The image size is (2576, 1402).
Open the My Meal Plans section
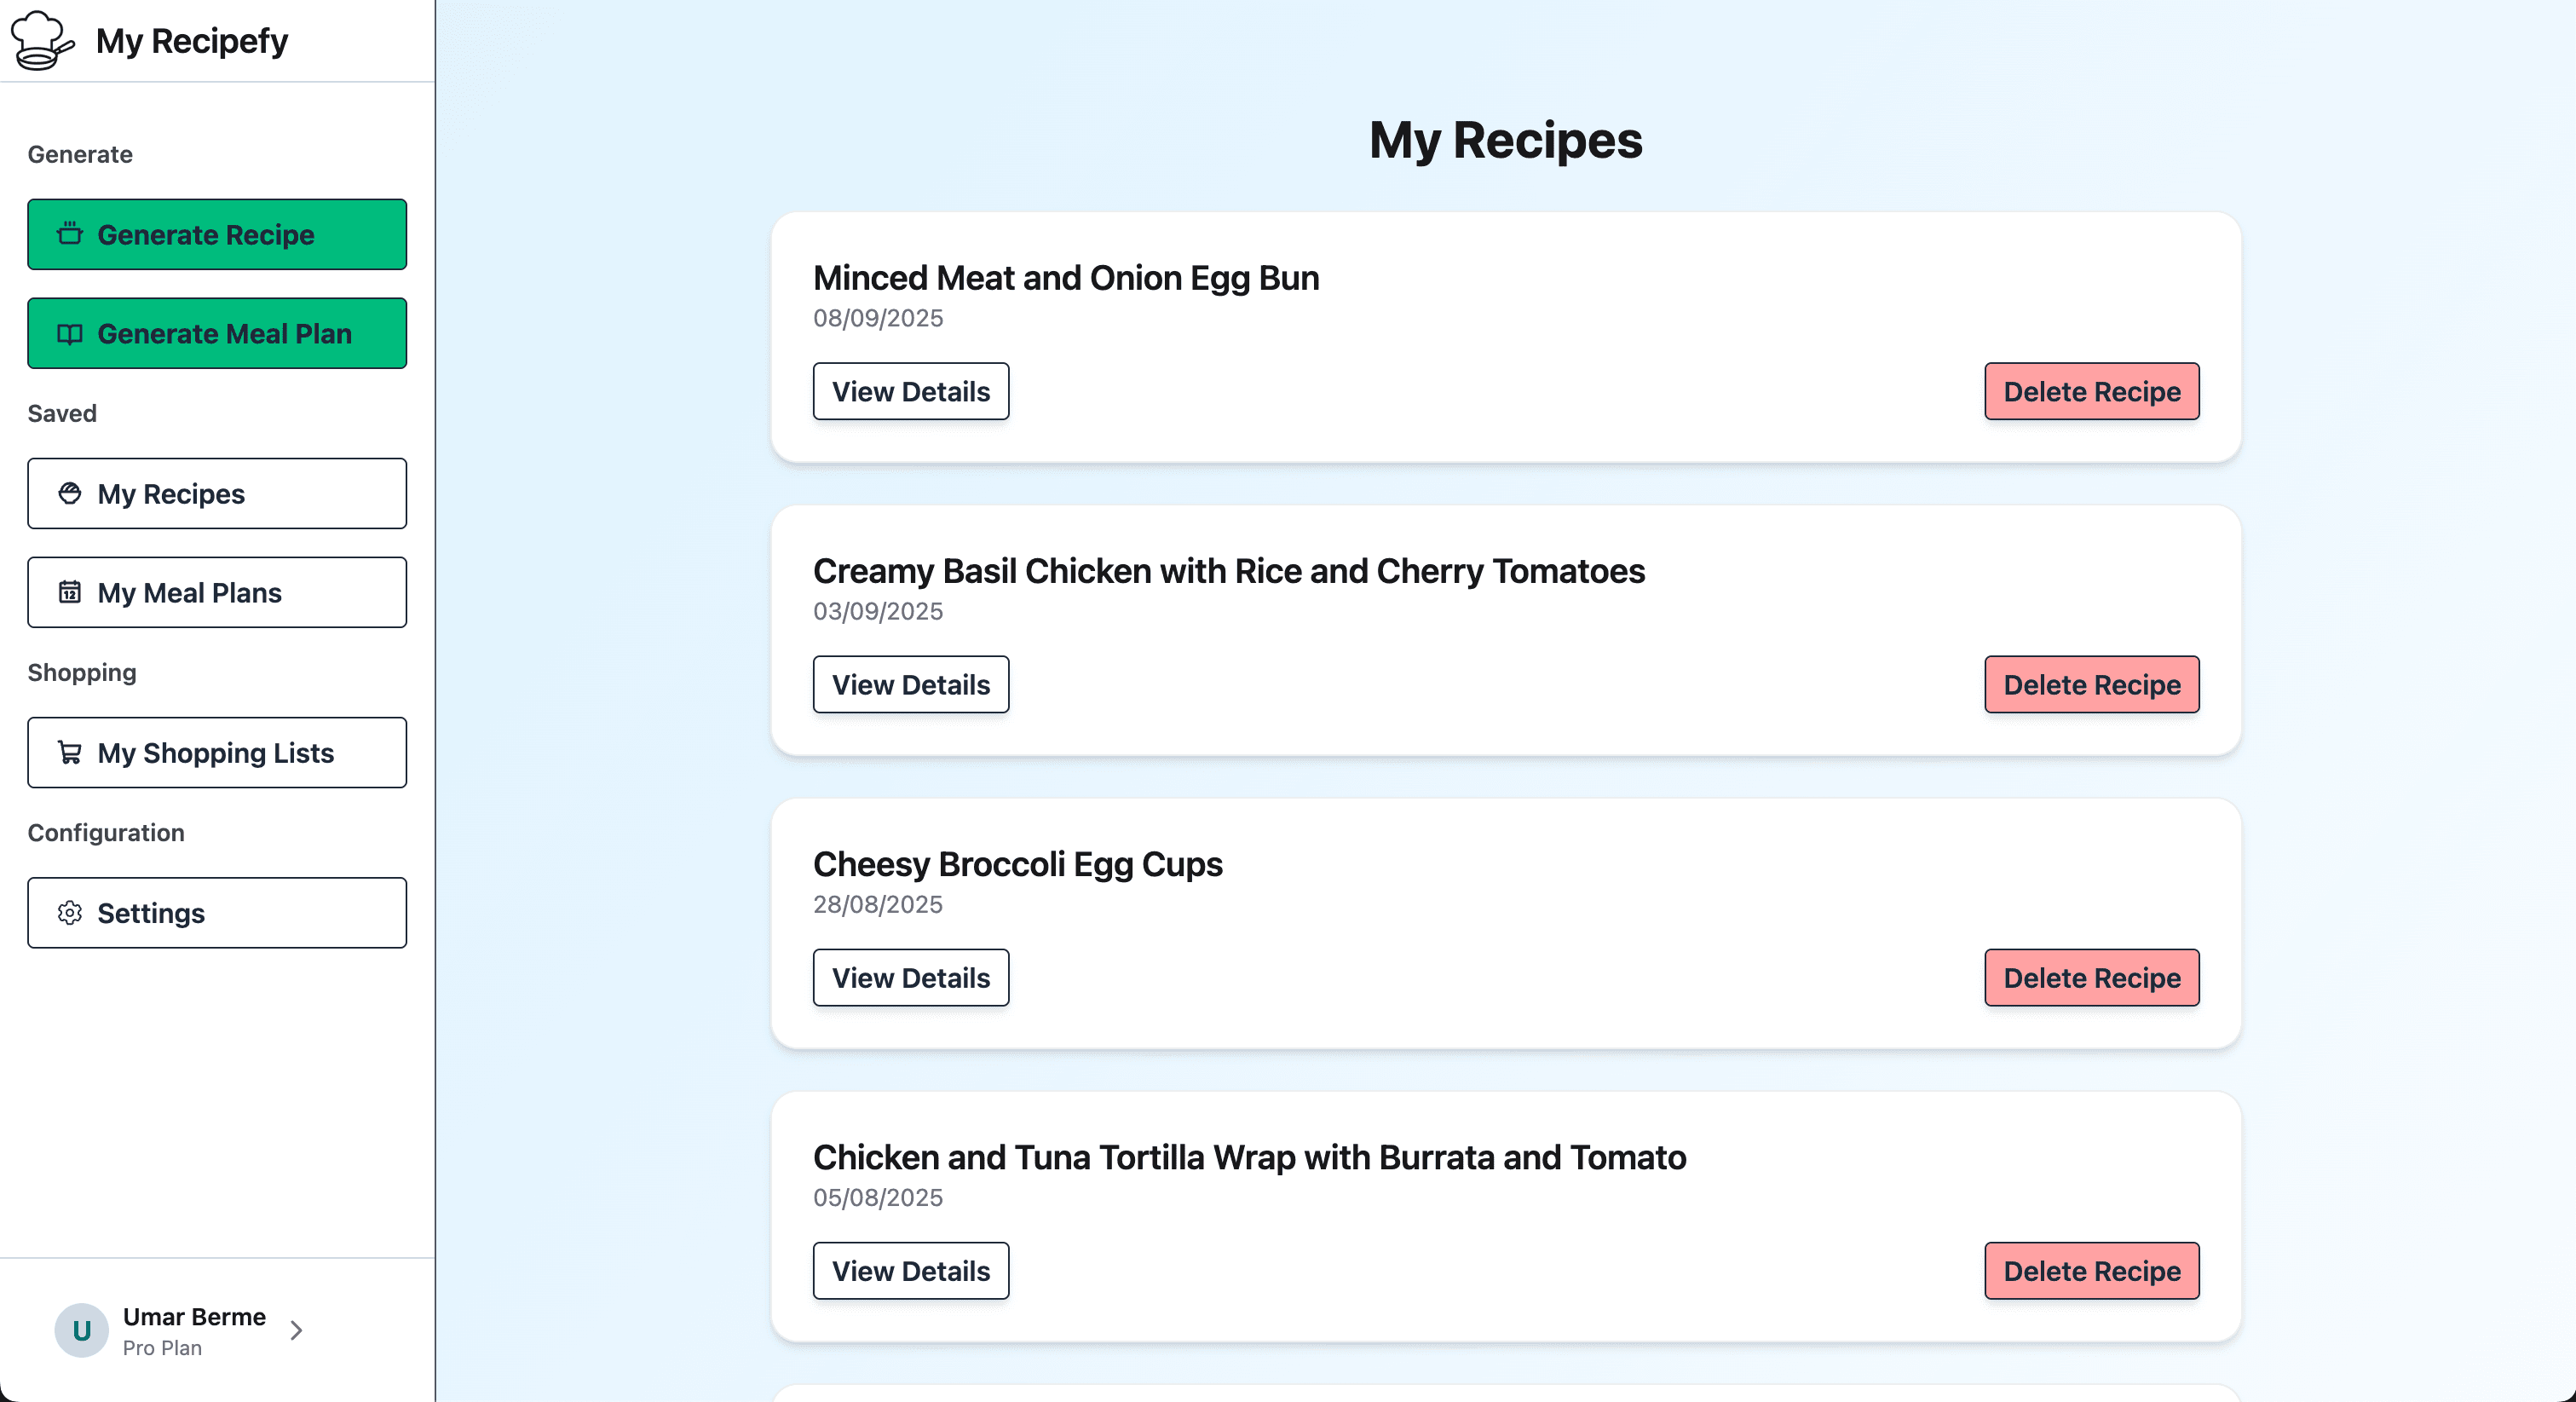tap(217, 592)
